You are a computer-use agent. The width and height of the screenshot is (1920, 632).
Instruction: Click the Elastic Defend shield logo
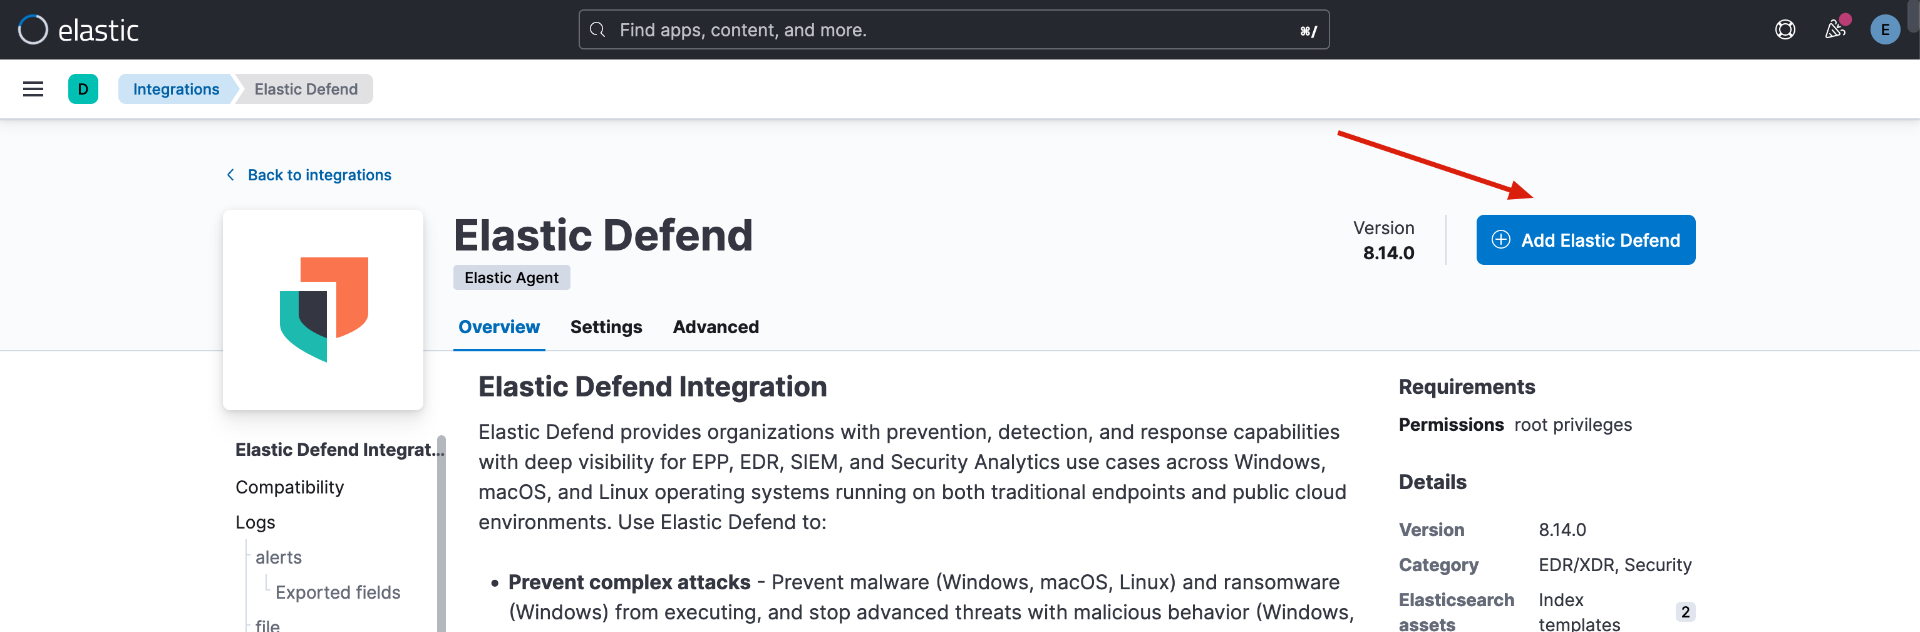tap(323, 309)
